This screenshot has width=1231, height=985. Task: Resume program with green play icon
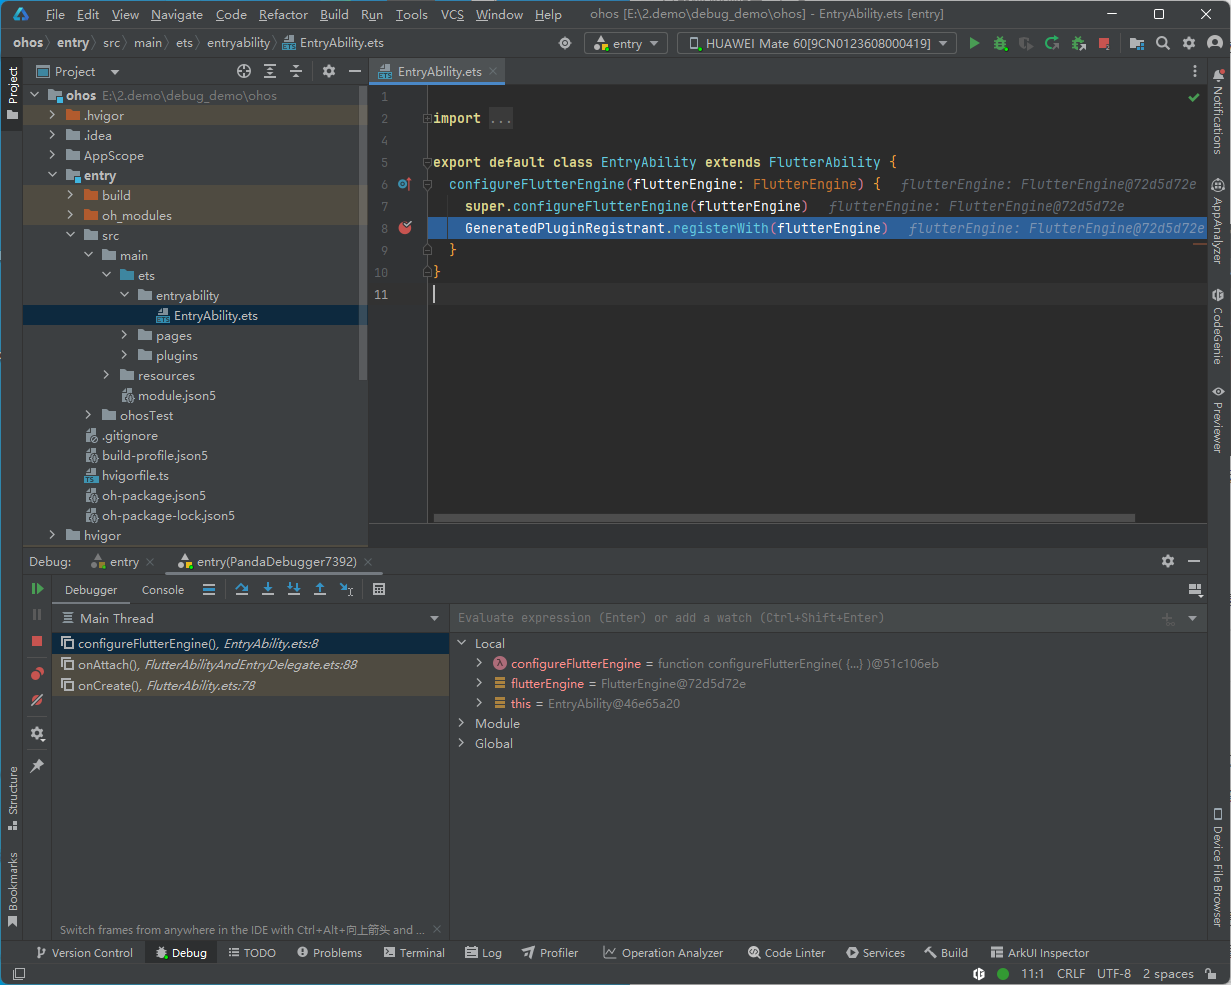coord(37,589)
